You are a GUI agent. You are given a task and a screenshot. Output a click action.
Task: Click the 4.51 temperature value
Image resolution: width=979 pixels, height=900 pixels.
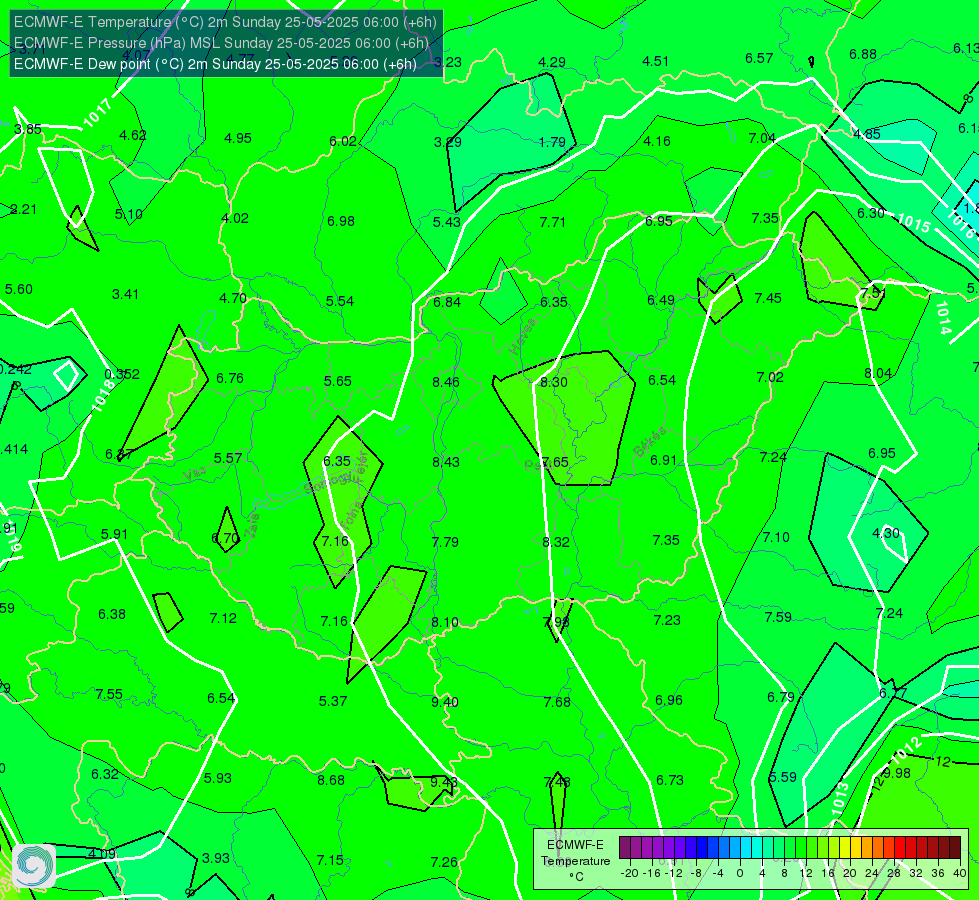pyautogui.click(x=656, y=61)
